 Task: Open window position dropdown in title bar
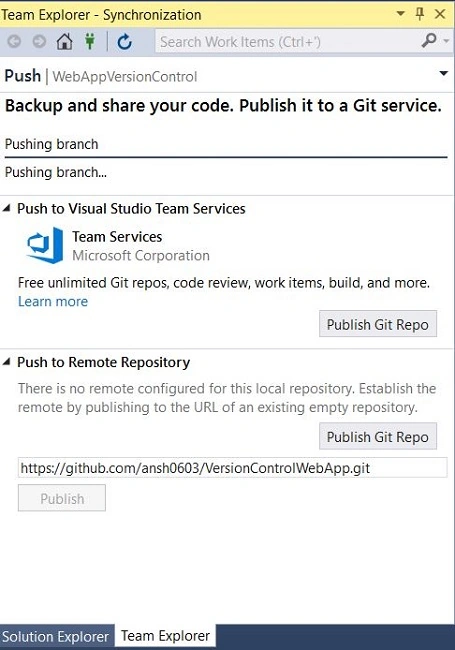[x=400, y=14]
